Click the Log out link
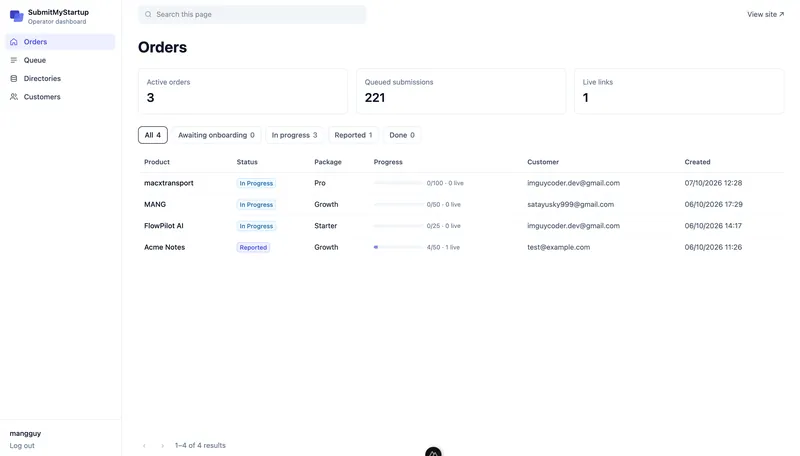Screen dimensions: 800x456 click(22, 446)
